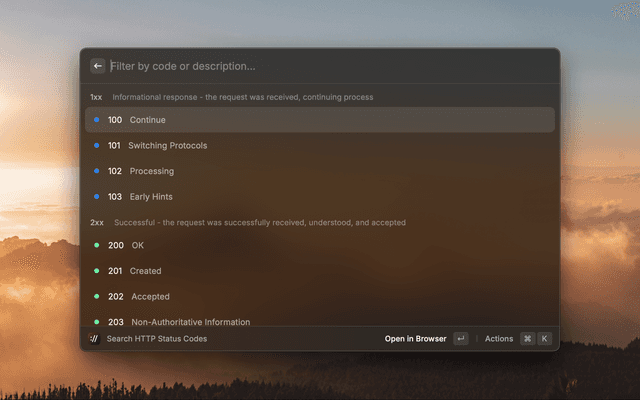
Task: Click the green dot beside 200 OK
Action: pos(97,245)
